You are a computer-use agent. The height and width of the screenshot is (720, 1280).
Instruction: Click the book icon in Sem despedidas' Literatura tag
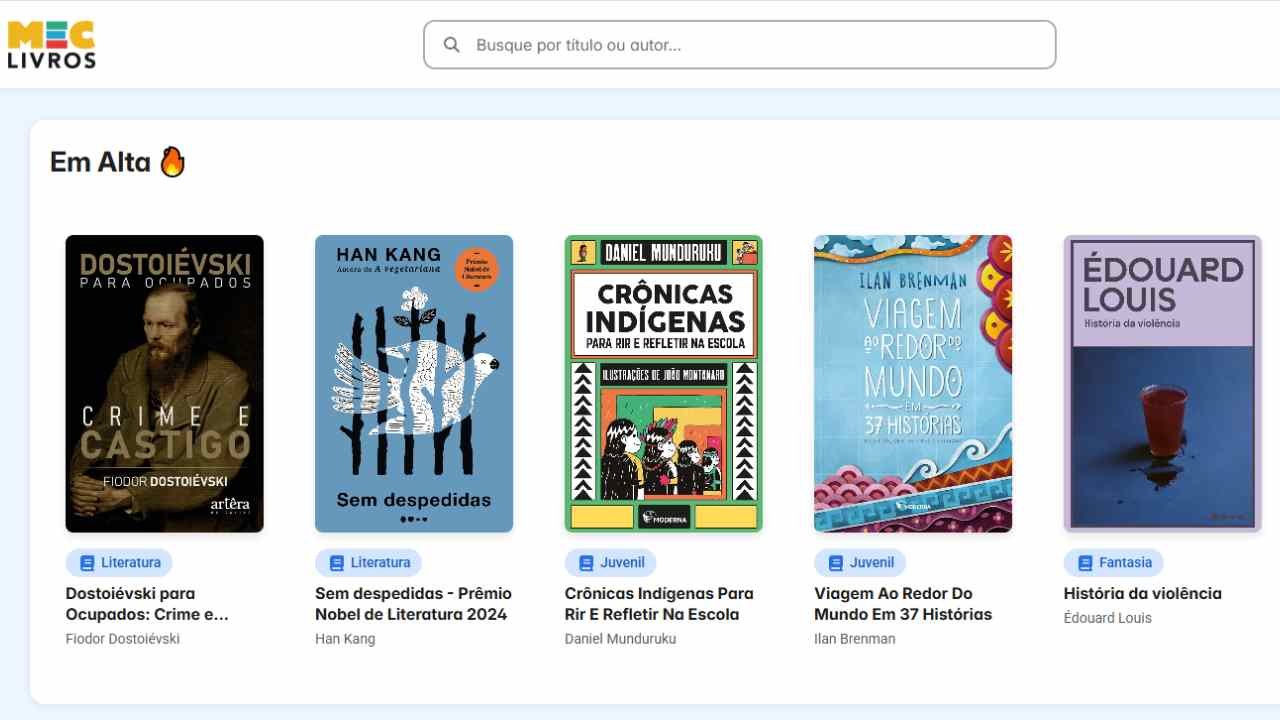pos(337,563)
